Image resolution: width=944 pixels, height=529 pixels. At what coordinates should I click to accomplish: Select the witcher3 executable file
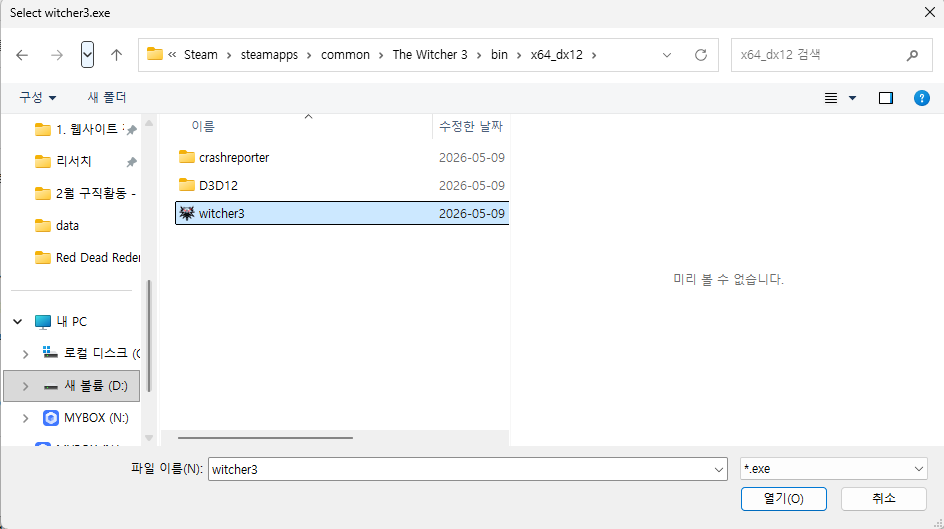(x=342, y=213)
